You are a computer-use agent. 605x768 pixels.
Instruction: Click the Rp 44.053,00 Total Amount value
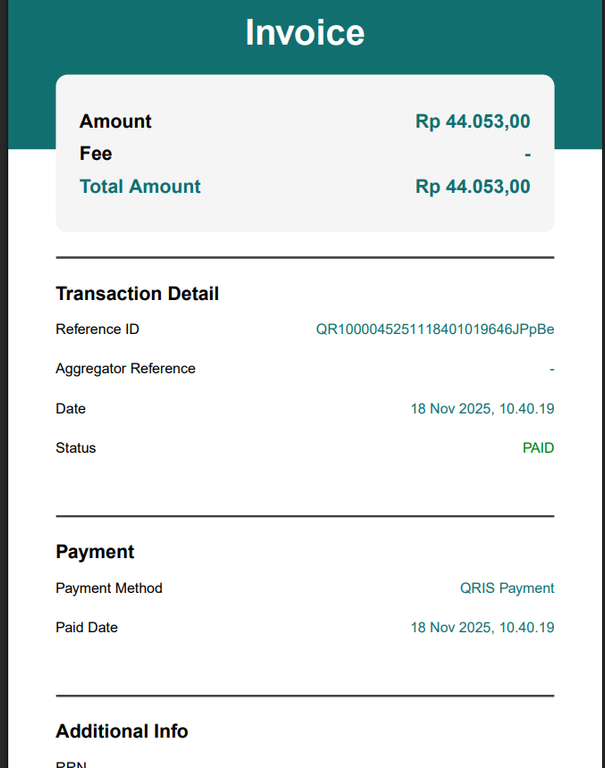click(473, 187)
